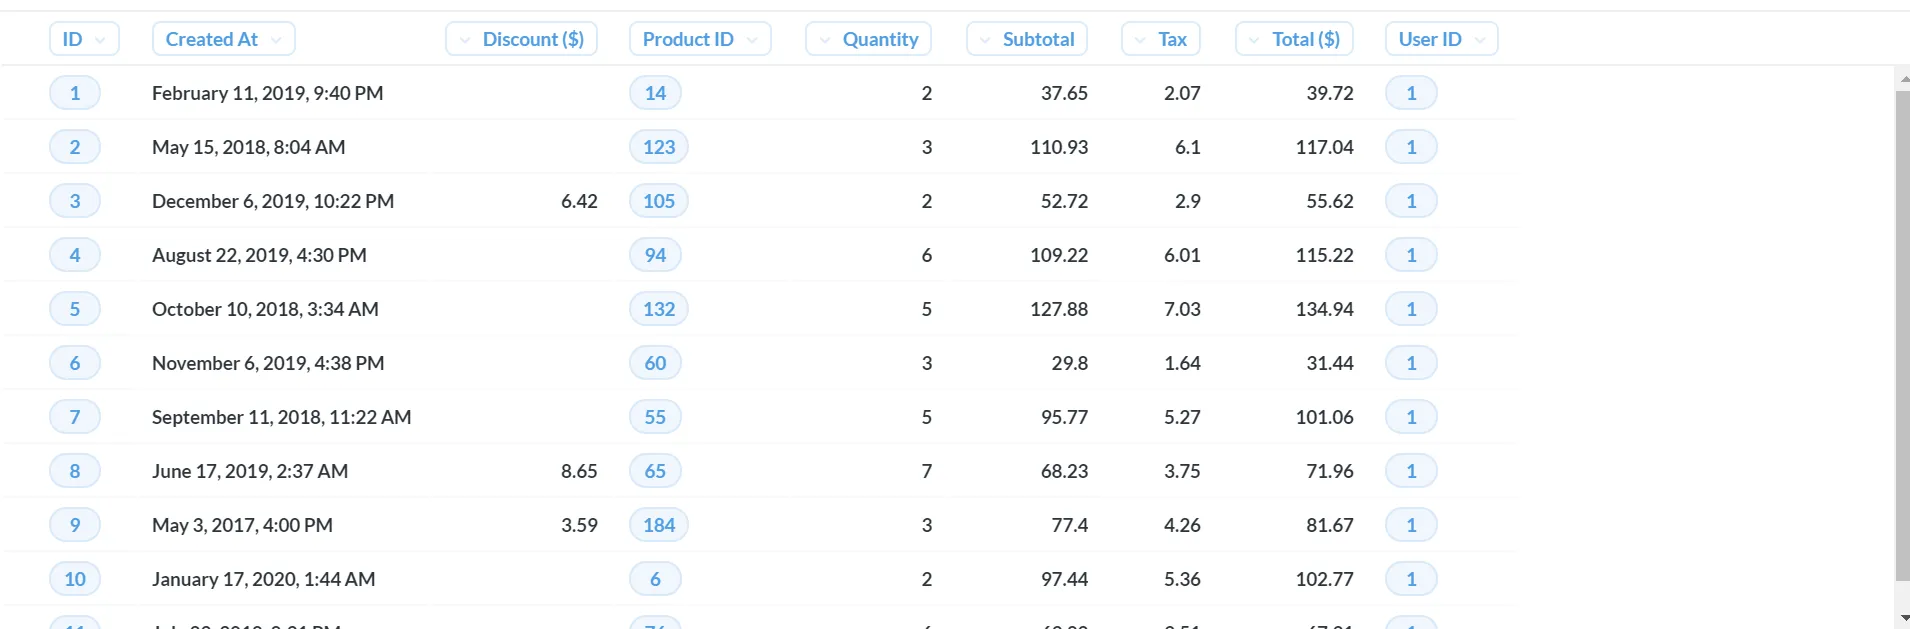1910x629 pixels.
Task: Click subtotal value 110.93
Action: click(1059, 147)
